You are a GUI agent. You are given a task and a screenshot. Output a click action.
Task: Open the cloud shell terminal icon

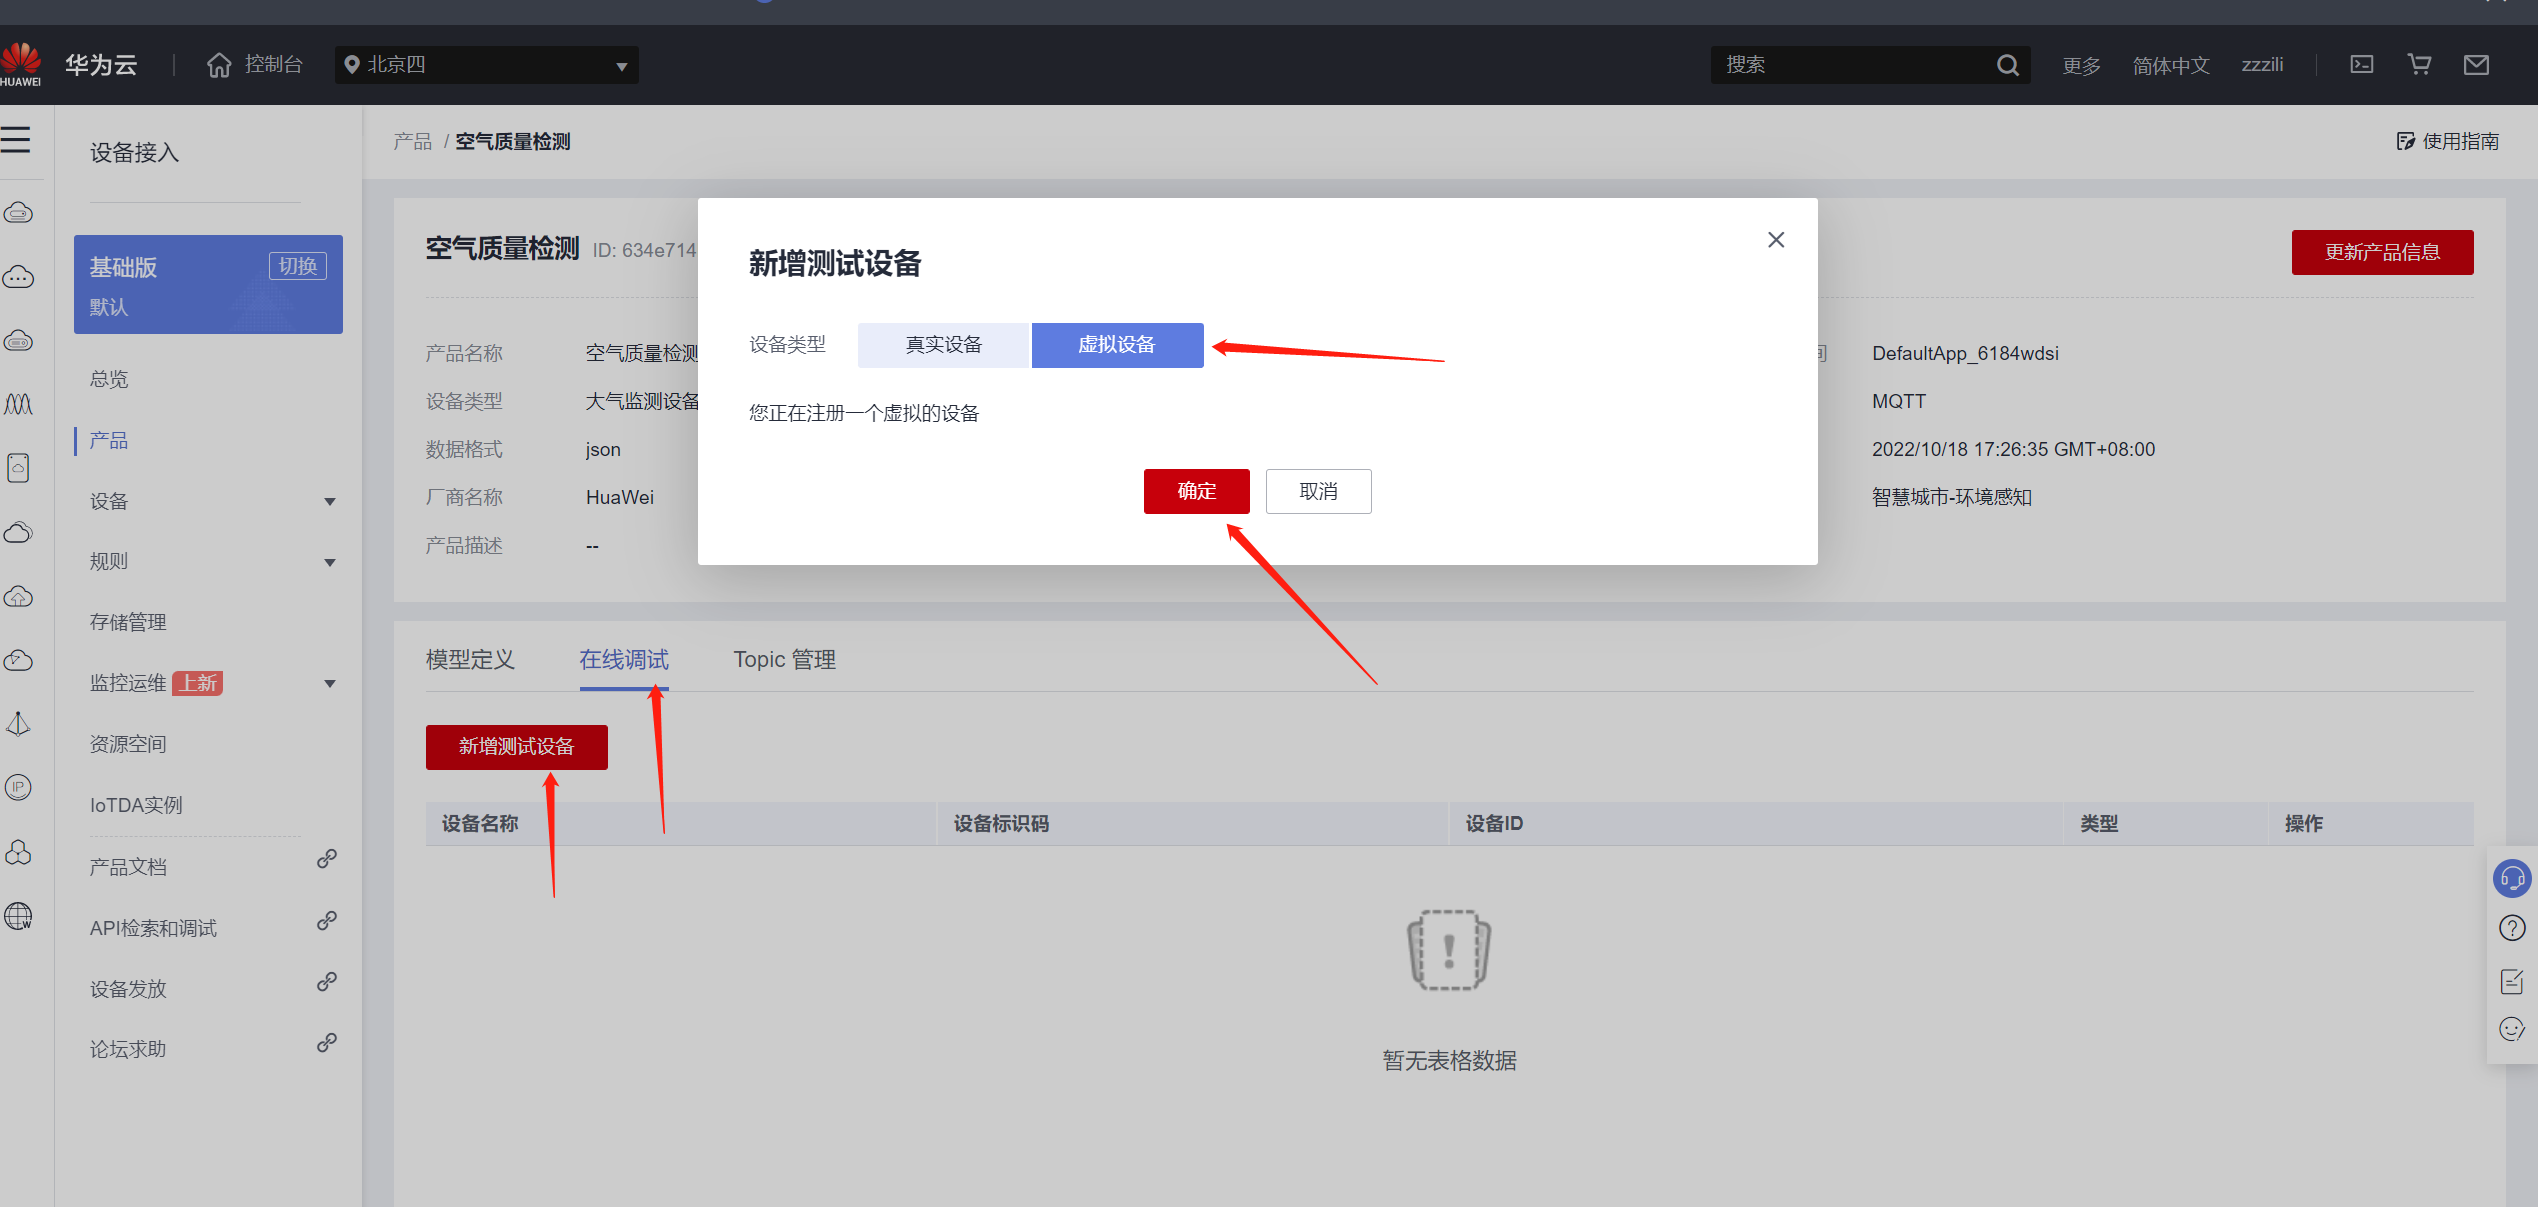tap(2361, 65)
